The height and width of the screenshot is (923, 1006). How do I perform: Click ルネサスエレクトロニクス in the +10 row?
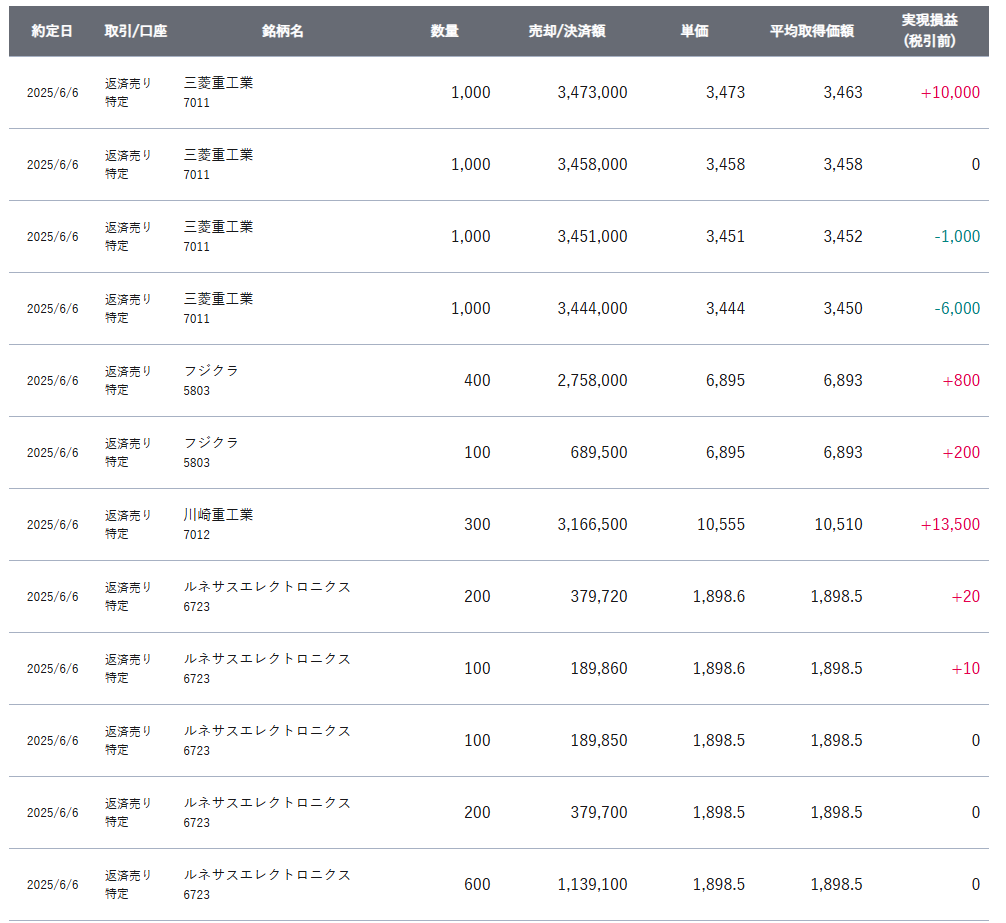pyautogui.click(x=267, y=659)
